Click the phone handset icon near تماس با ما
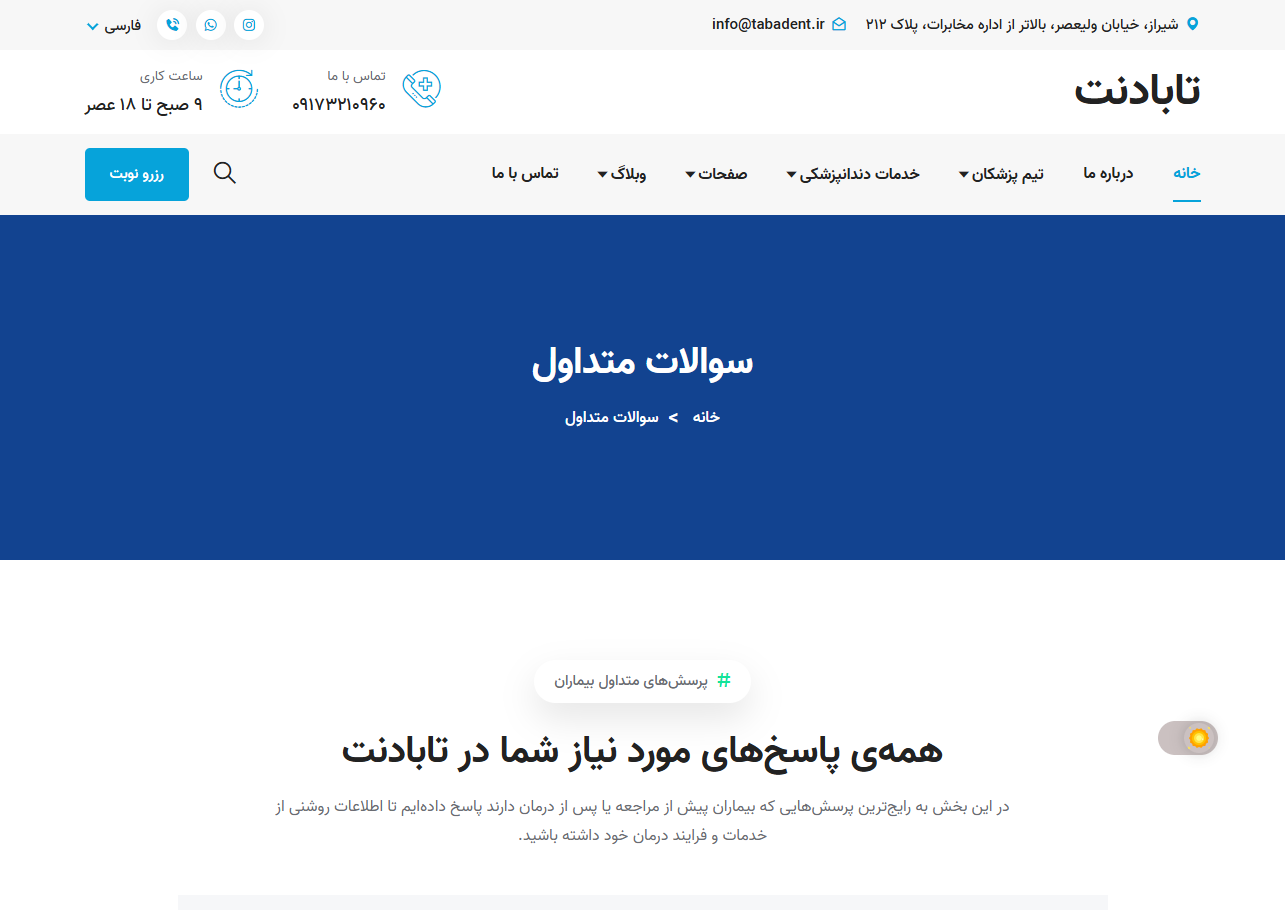 pyautogui.click(x=421, y=88)
